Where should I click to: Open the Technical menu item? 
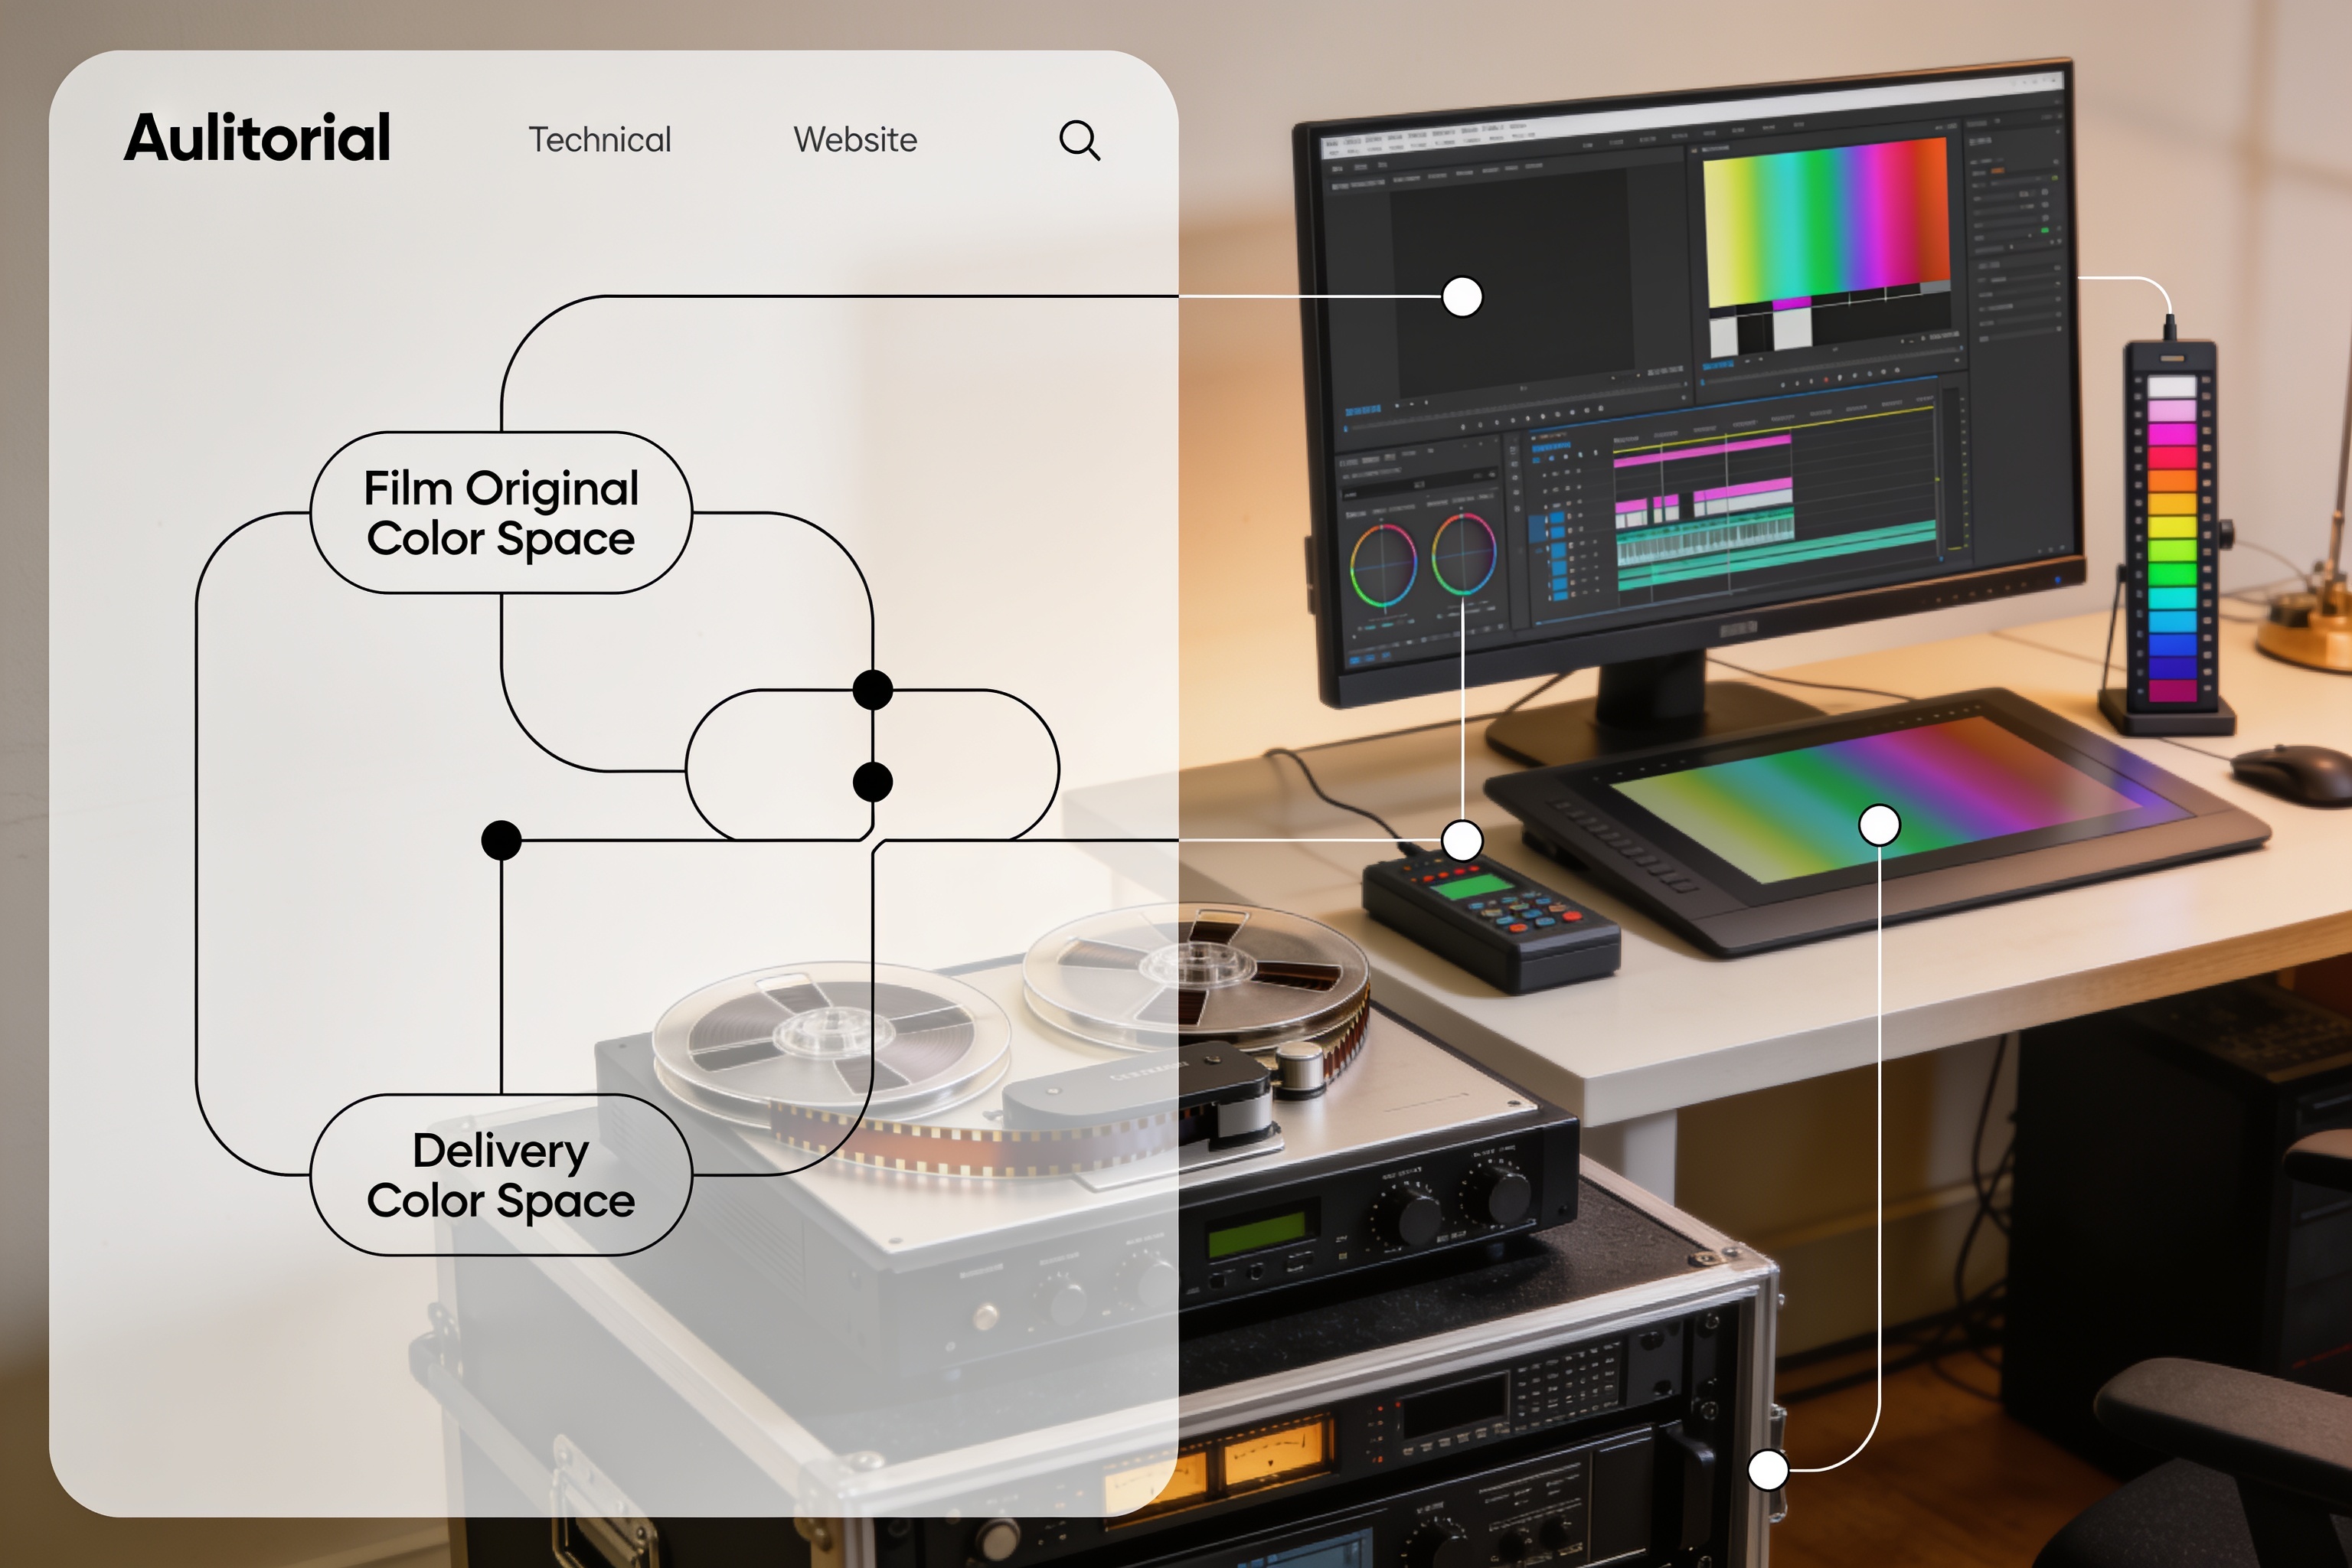[600, 140]
